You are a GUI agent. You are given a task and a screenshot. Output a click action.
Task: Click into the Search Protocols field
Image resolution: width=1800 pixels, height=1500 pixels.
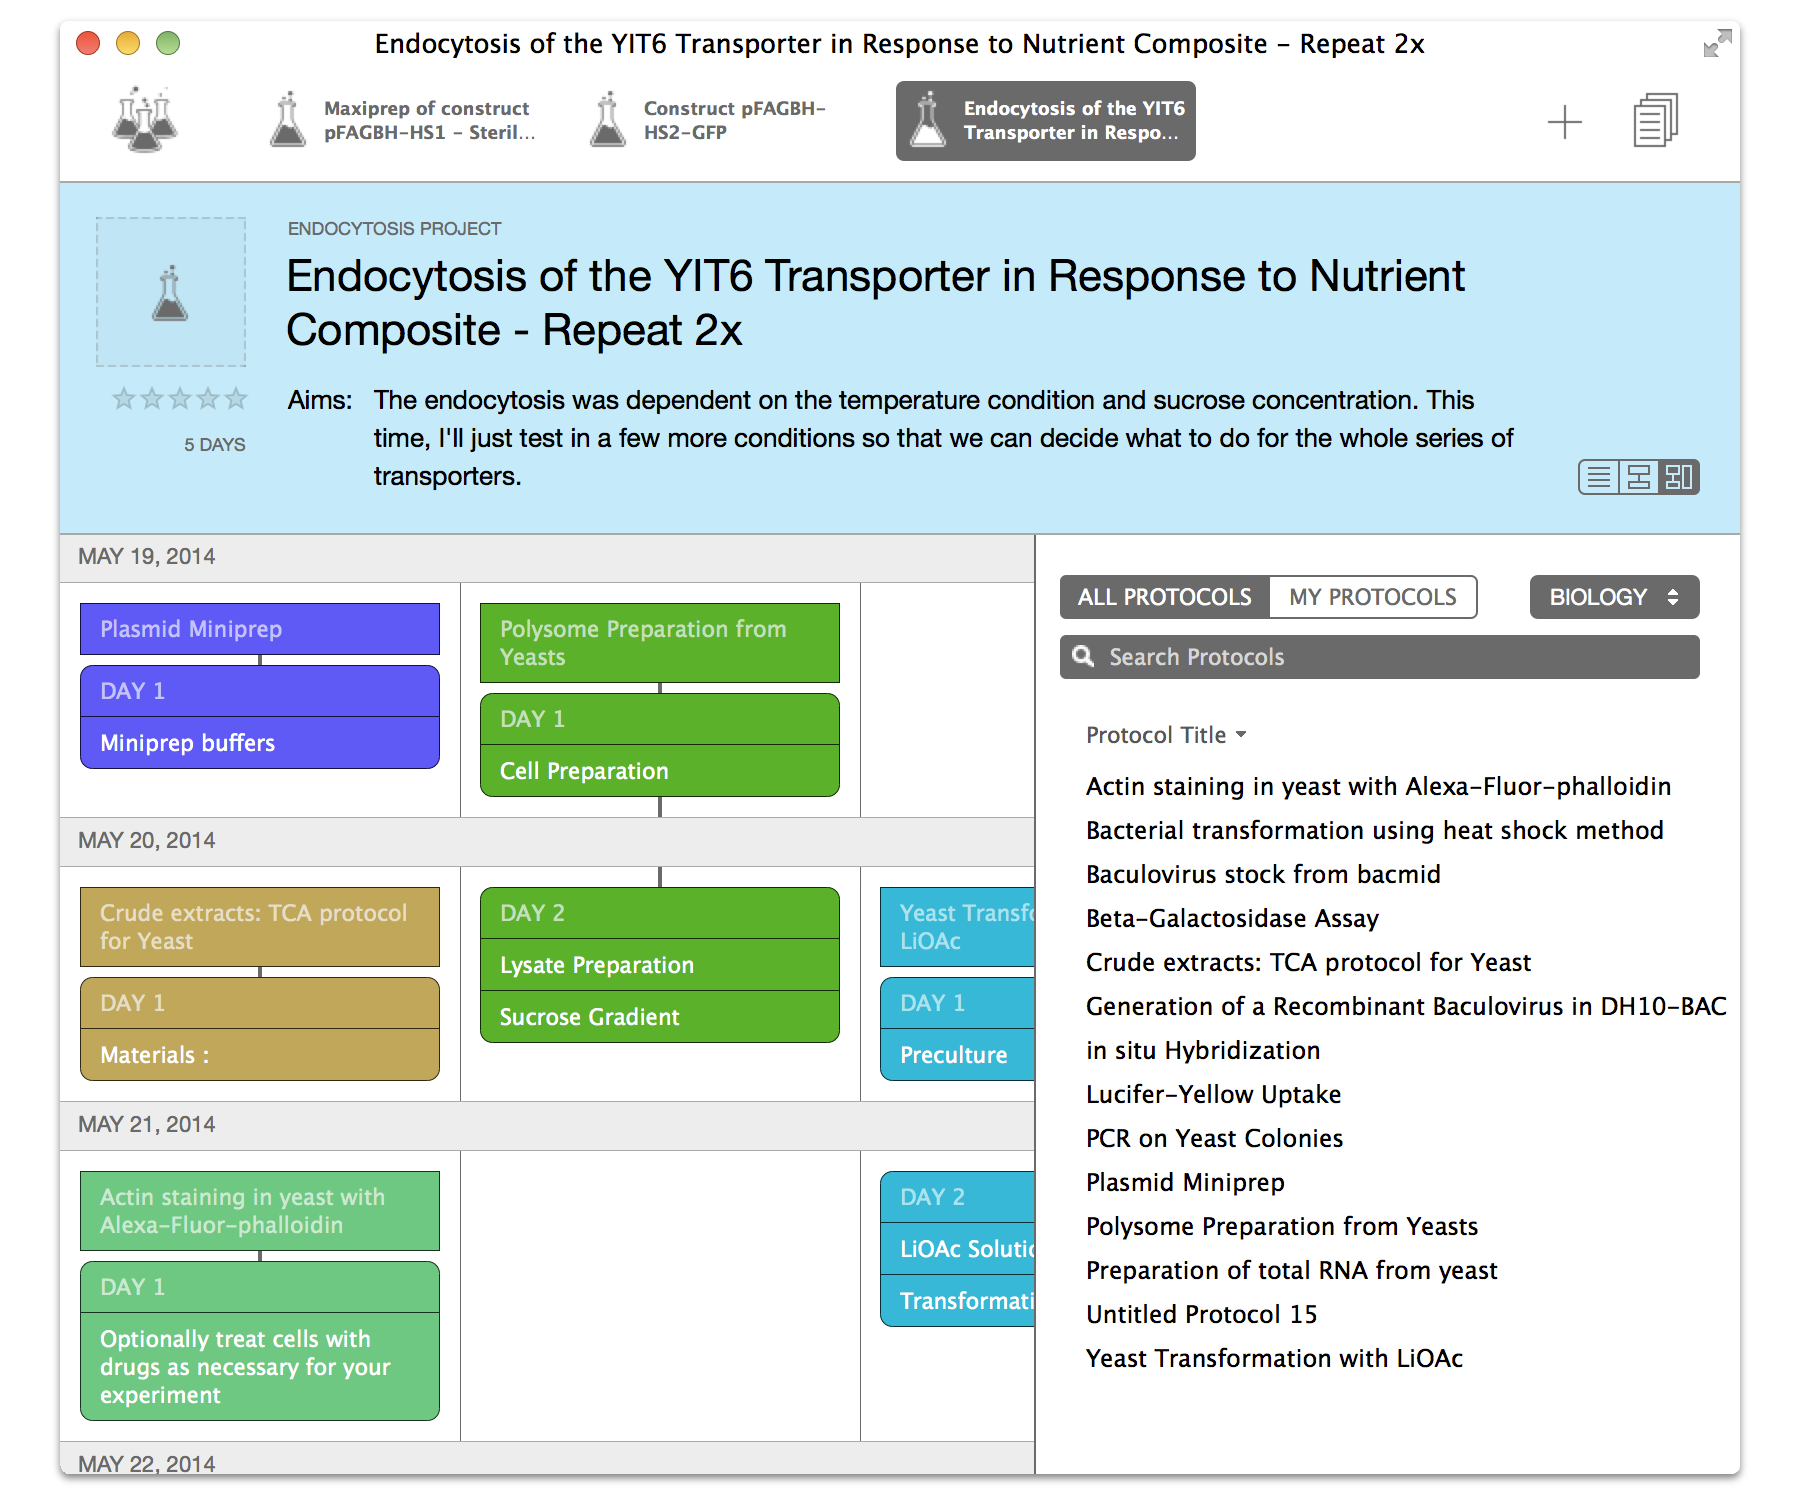1380,657
